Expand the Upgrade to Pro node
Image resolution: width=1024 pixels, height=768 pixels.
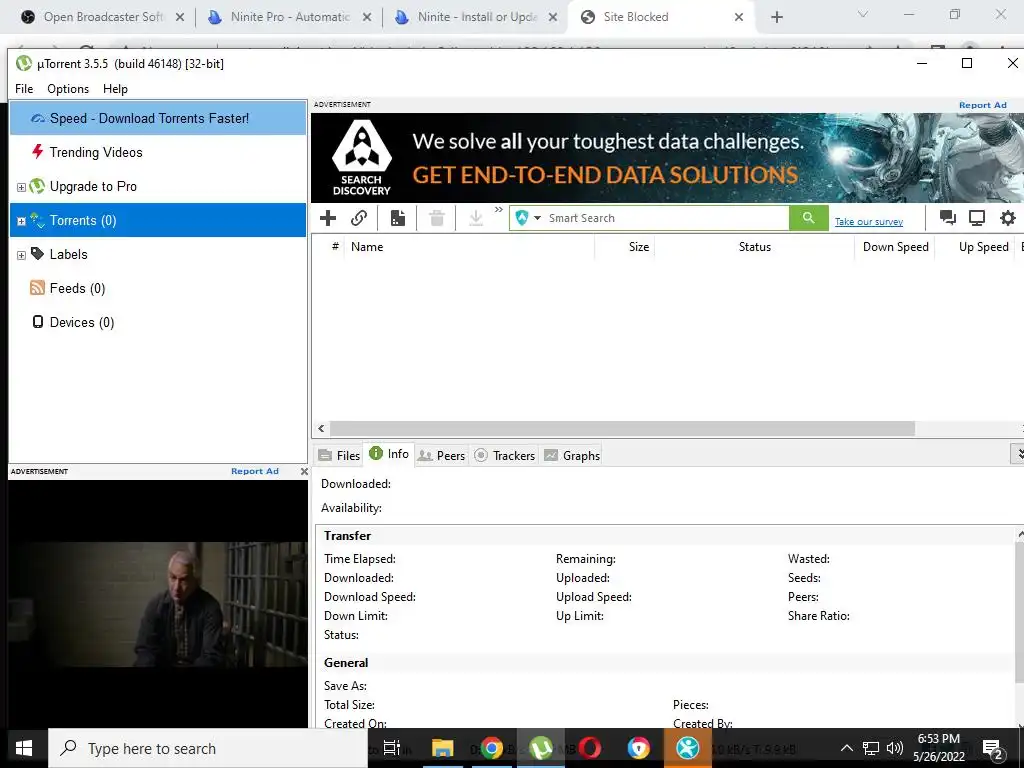tap(21, 187)
